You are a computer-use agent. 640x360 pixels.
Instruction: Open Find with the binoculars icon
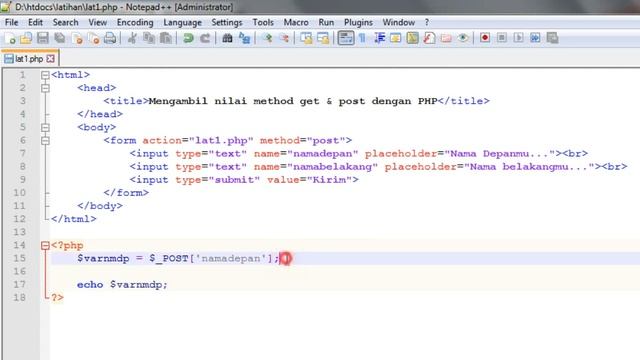coord(227,38)
